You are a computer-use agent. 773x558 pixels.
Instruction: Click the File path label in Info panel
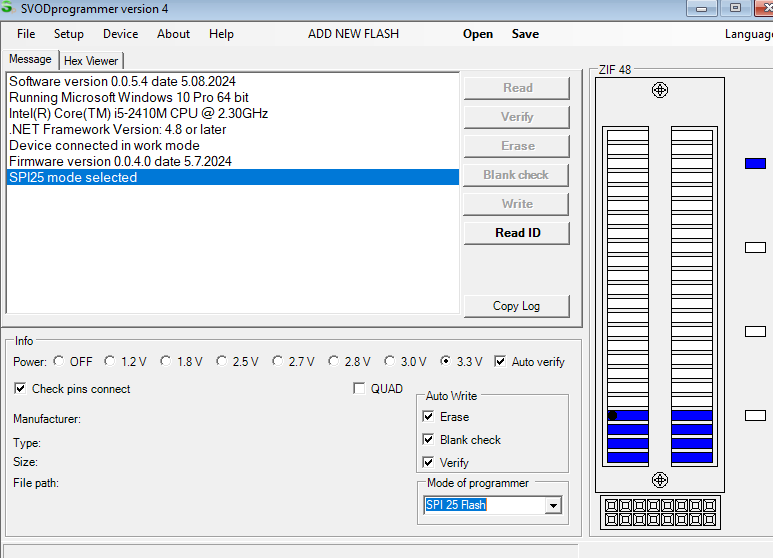(35, 483)
